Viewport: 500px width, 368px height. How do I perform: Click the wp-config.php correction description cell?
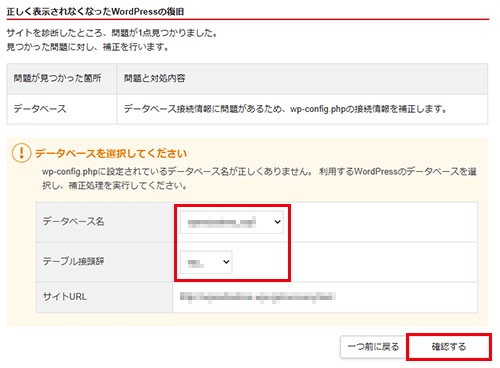[x=302, y=109]
